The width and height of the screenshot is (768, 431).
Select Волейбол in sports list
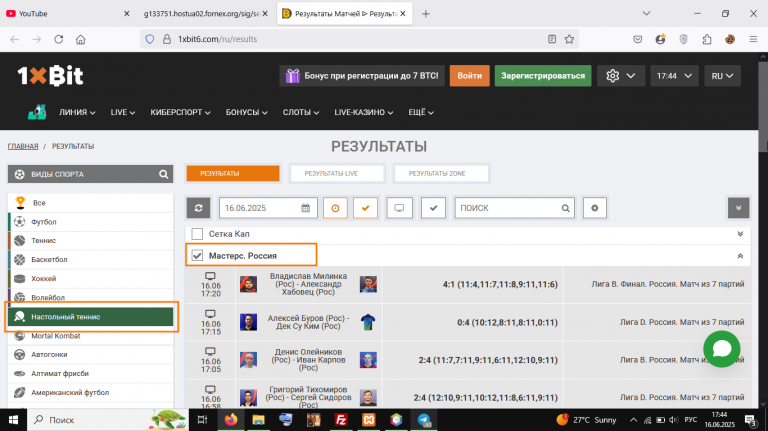[91, 297]
